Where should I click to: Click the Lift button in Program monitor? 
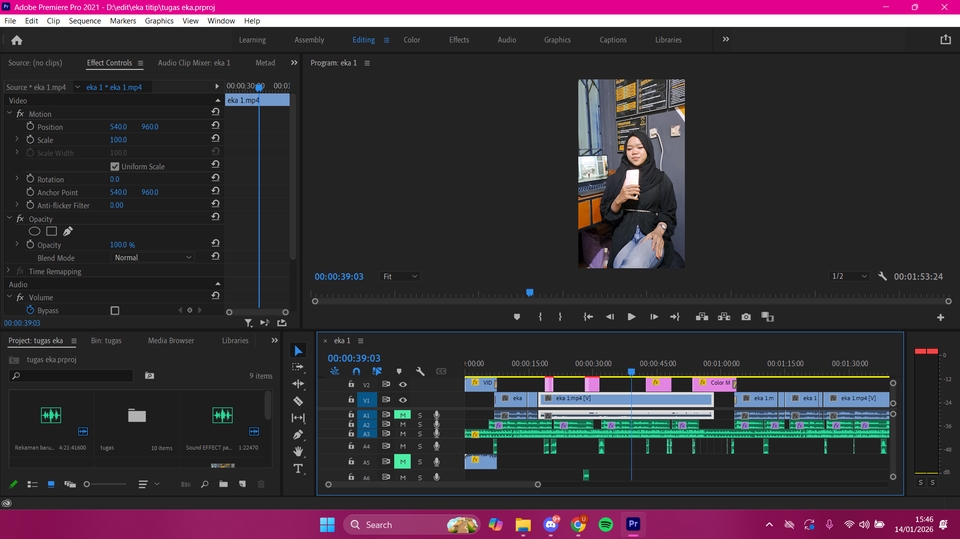702,317
